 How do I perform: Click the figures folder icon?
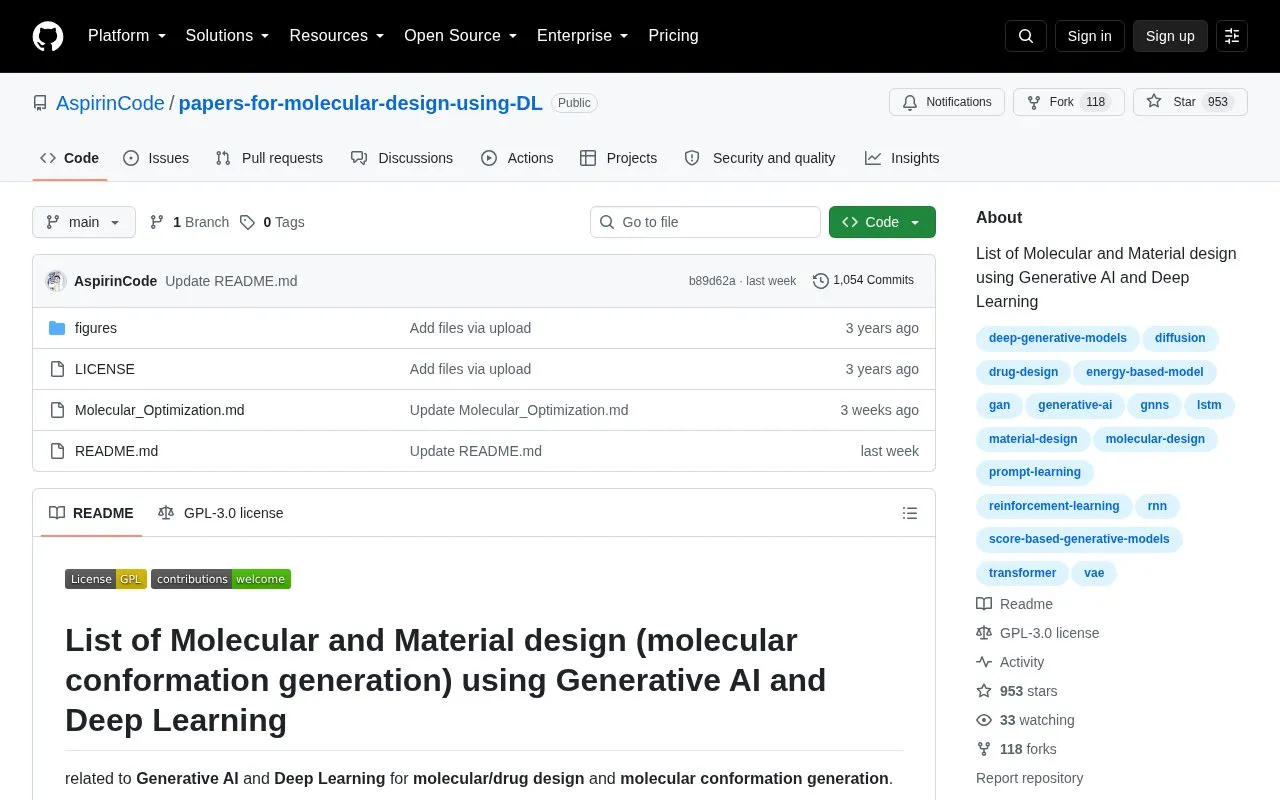[57, 328]
